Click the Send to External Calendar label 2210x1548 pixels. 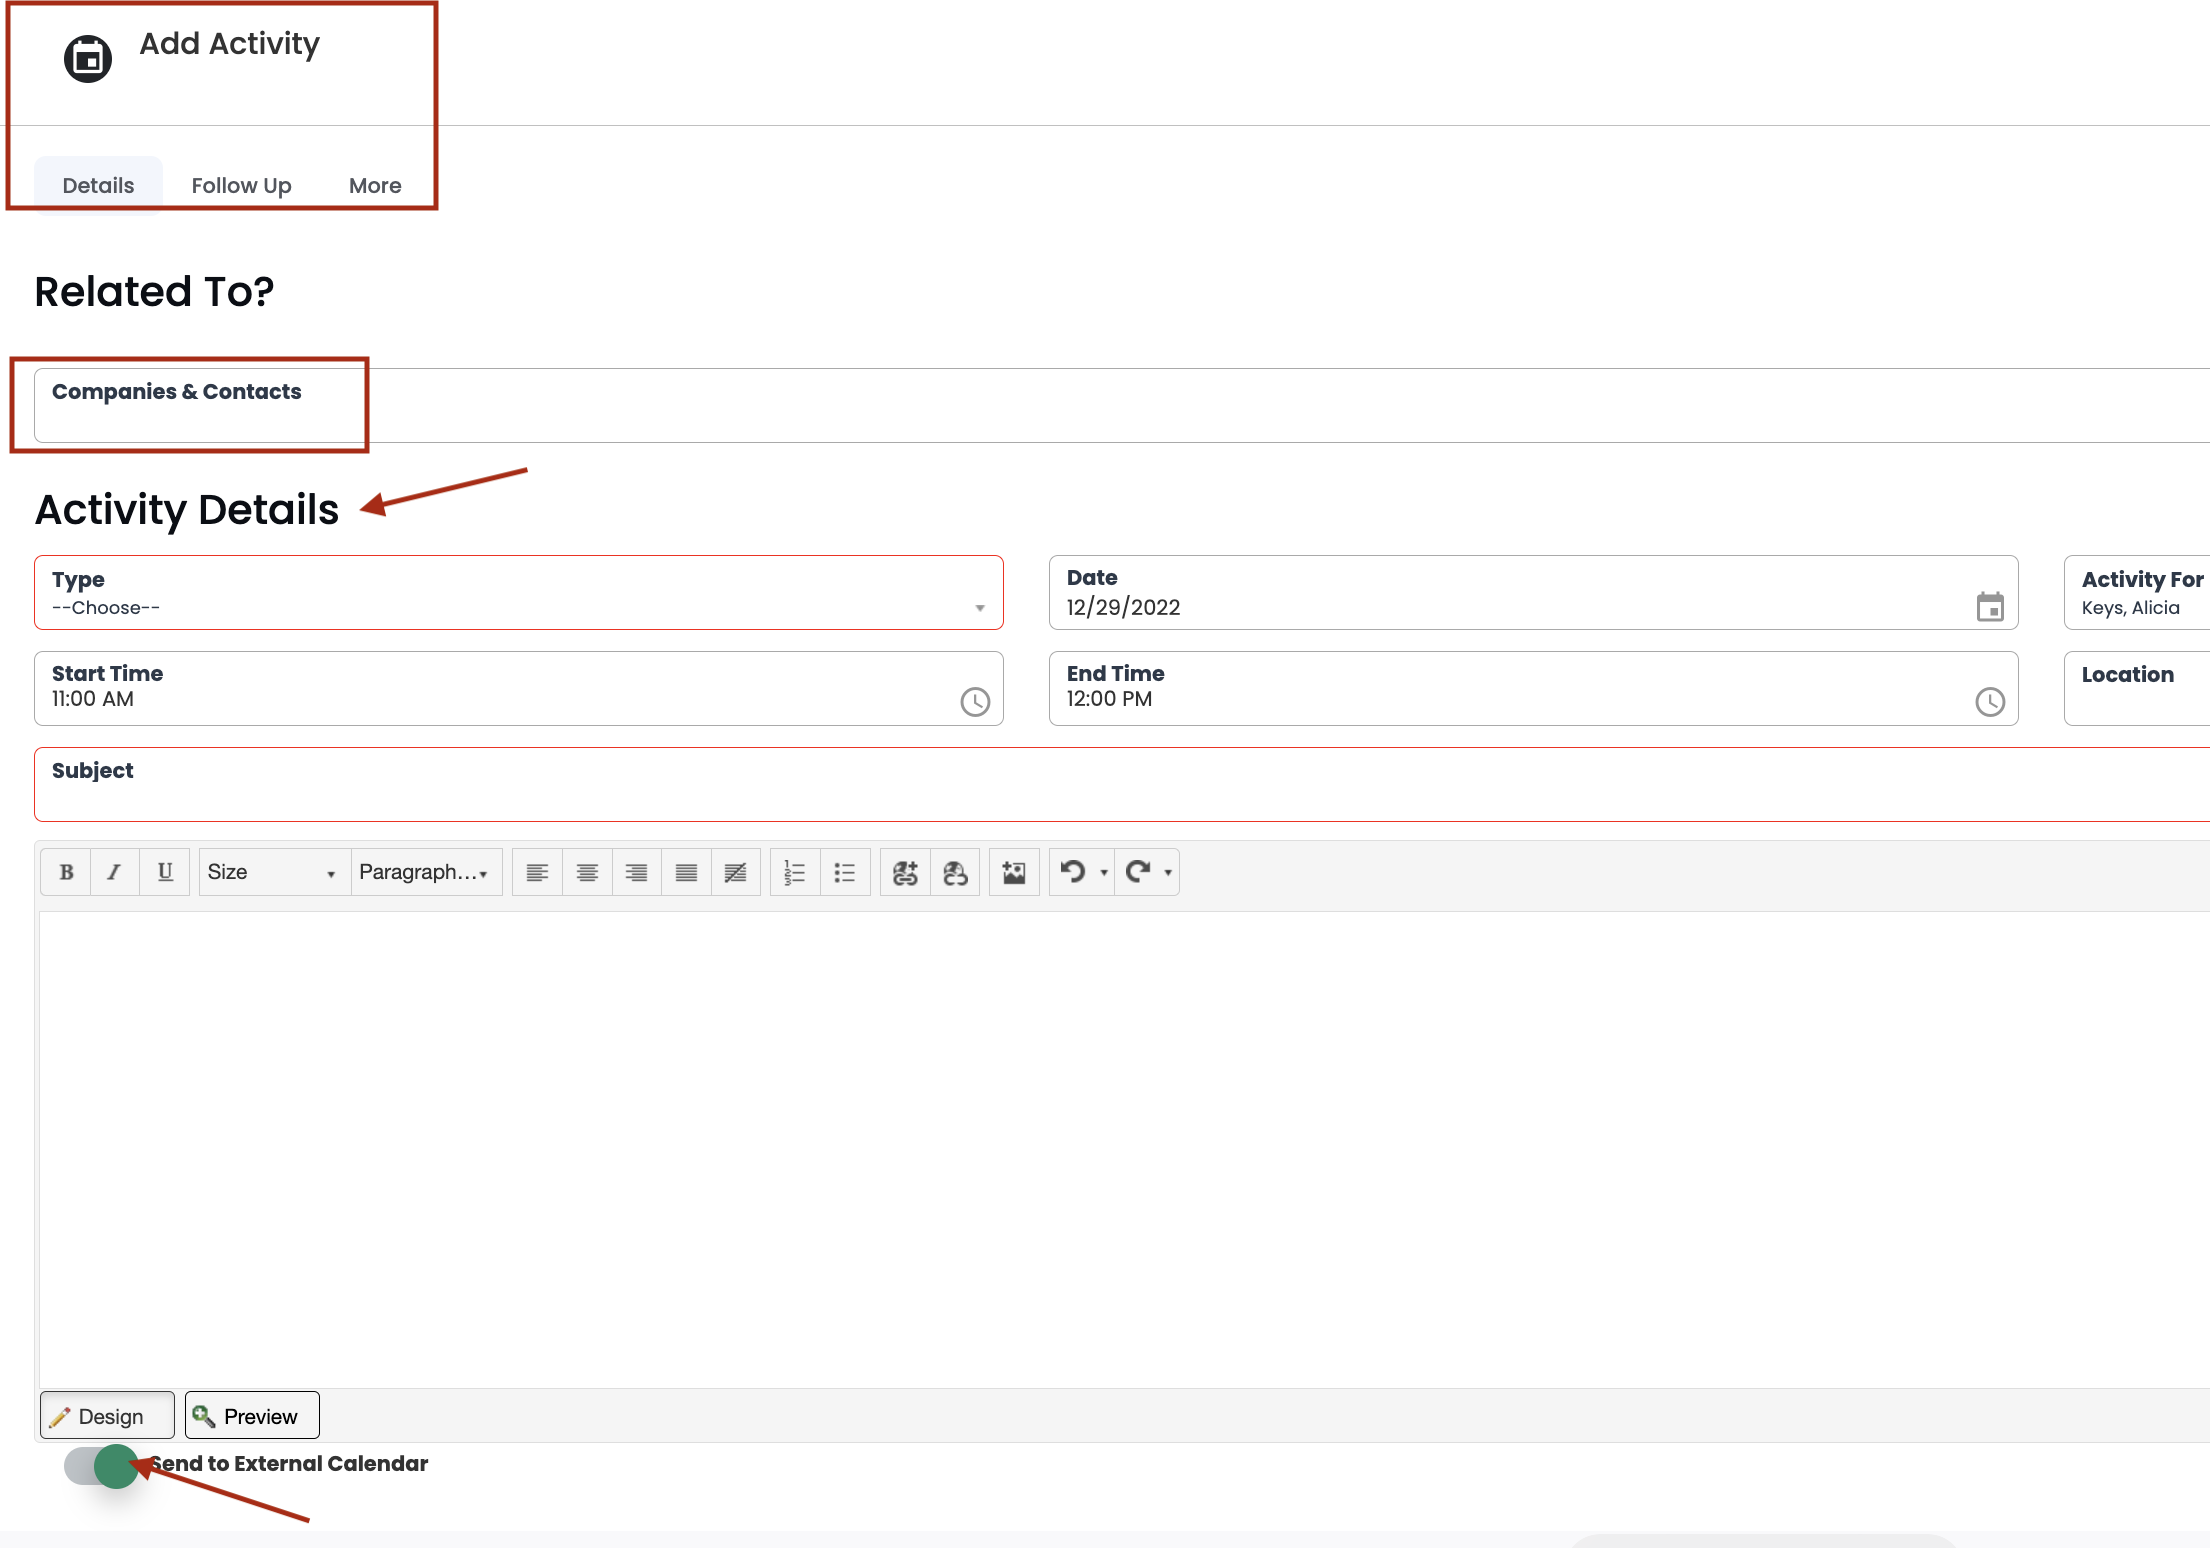(x=290, y=1463)
